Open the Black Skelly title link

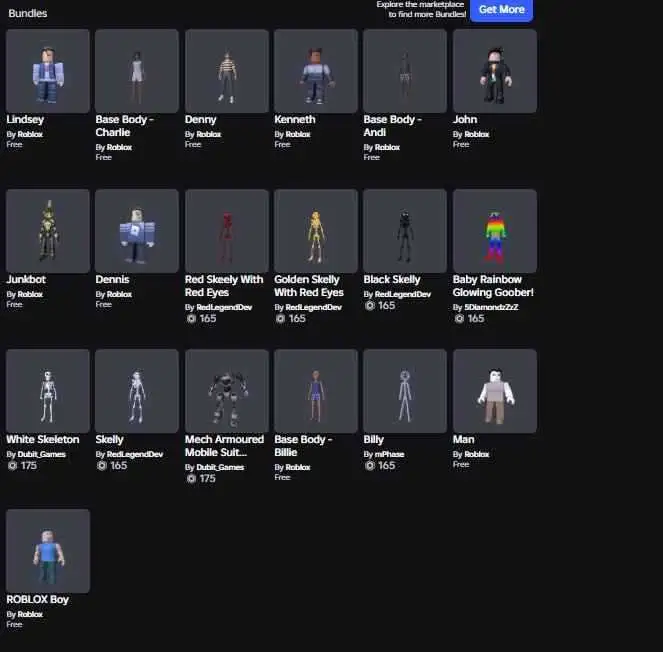(392, 279)
